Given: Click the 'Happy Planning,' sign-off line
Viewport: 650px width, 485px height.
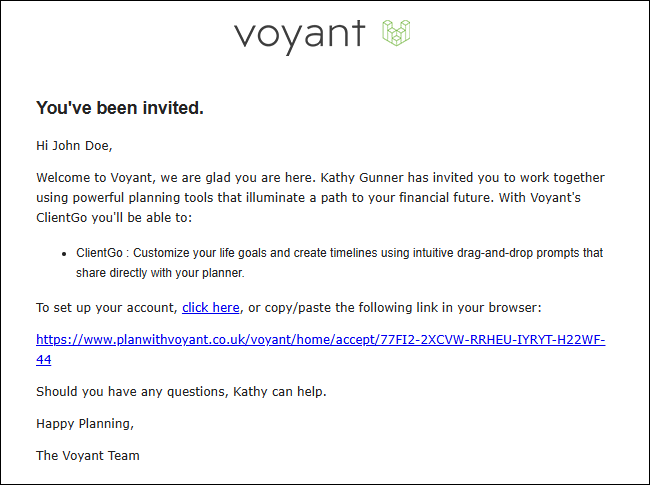Looking at the screenshot, I should tap(85, 424).
